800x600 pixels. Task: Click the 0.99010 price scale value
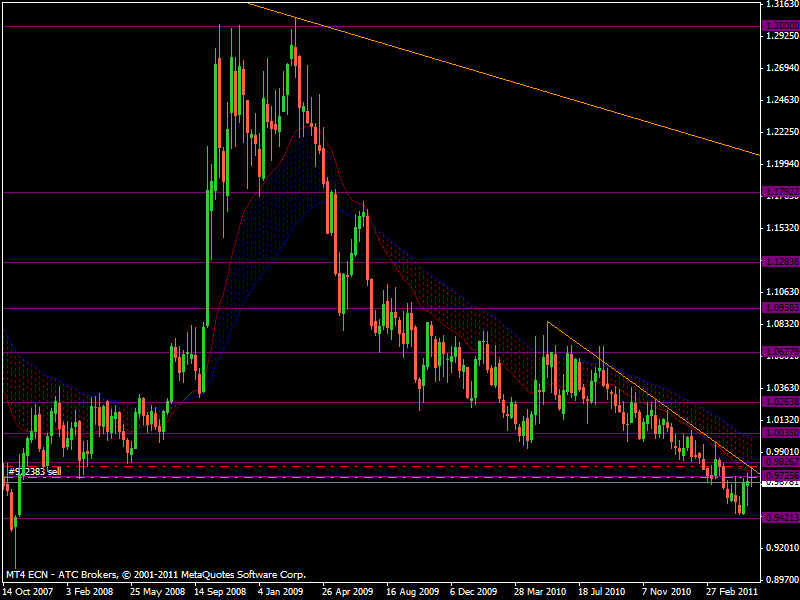[x=782, y=452]
